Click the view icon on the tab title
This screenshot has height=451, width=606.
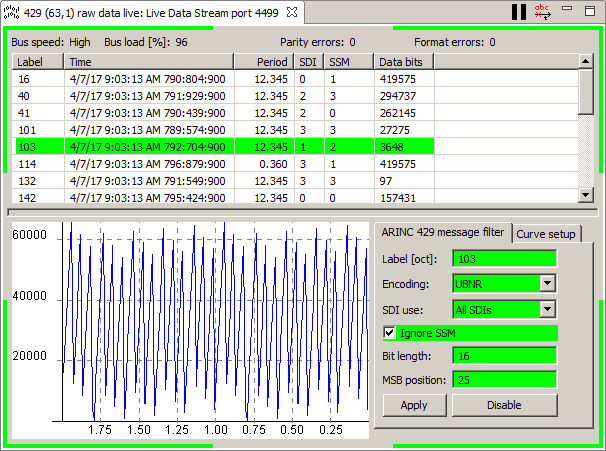12,12
